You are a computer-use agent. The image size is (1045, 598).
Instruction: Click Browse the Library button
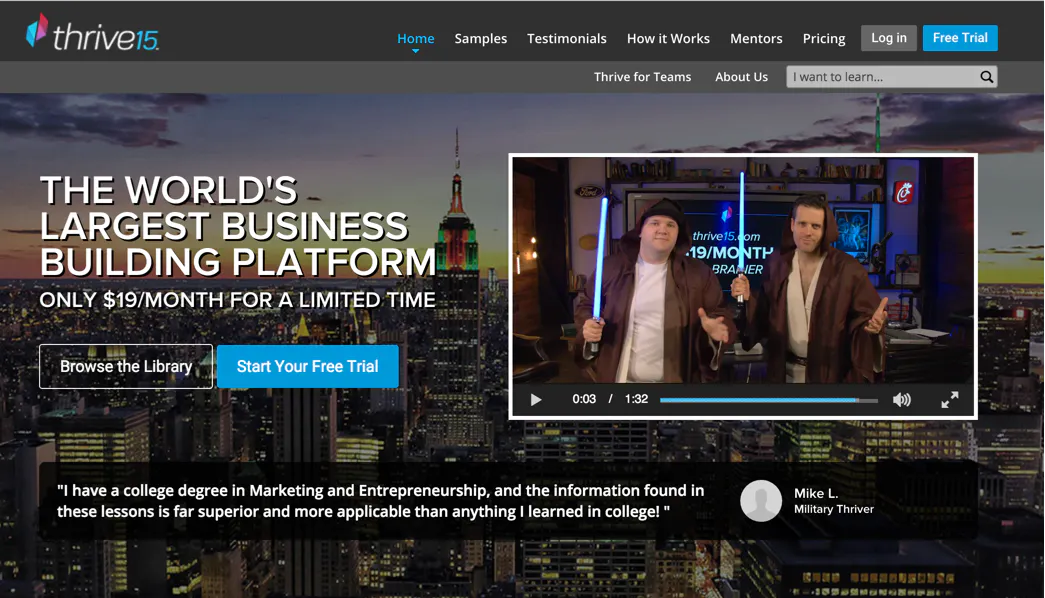pos(126,366)
